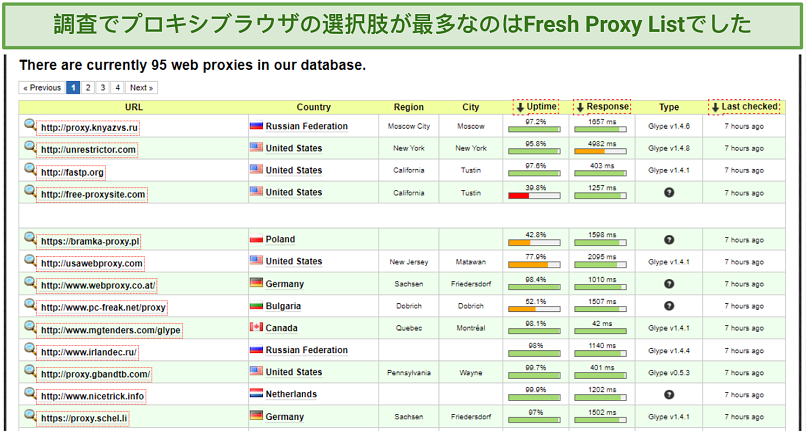Open http://www.pc-freak.net/proxy link
The width and height of the screenshot is (806, 434).
click(x=103, y=308)
